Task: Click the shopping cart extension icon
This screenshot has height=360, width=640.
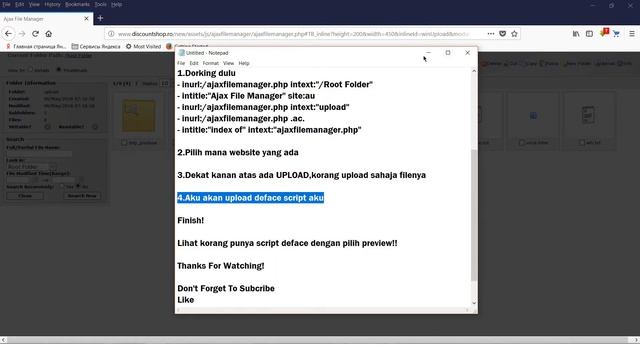Action: coord(616,34)
